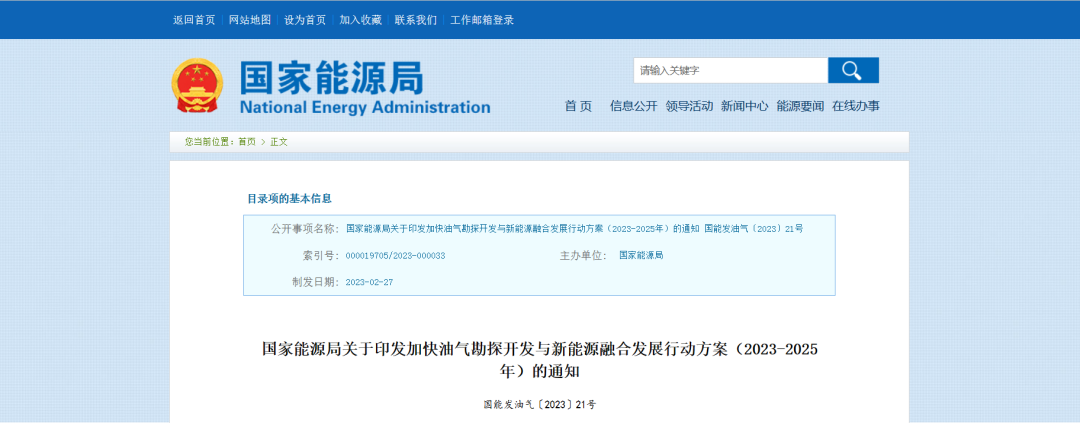Click the magnifier search icon button

(x=852, y=70)
